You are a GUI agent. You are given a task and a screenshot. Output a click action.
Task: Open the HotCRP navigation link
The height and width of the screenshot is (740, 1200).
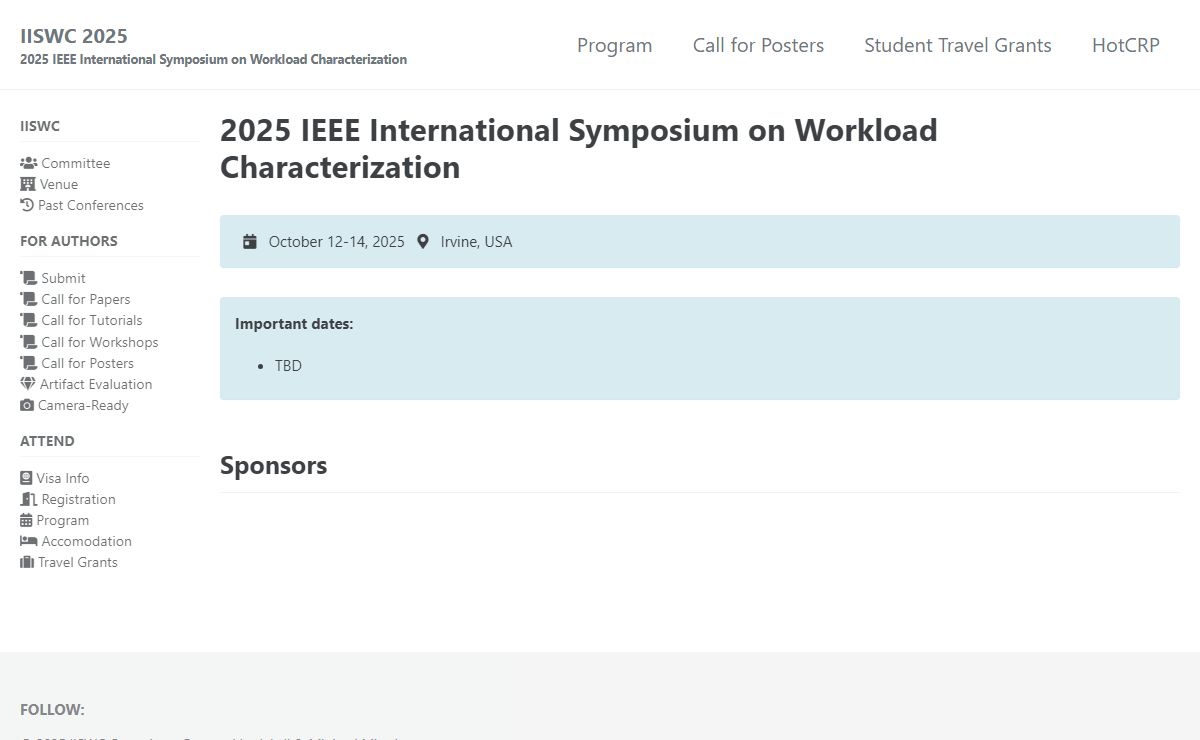pyautogui.click(x=1125, y=45)
